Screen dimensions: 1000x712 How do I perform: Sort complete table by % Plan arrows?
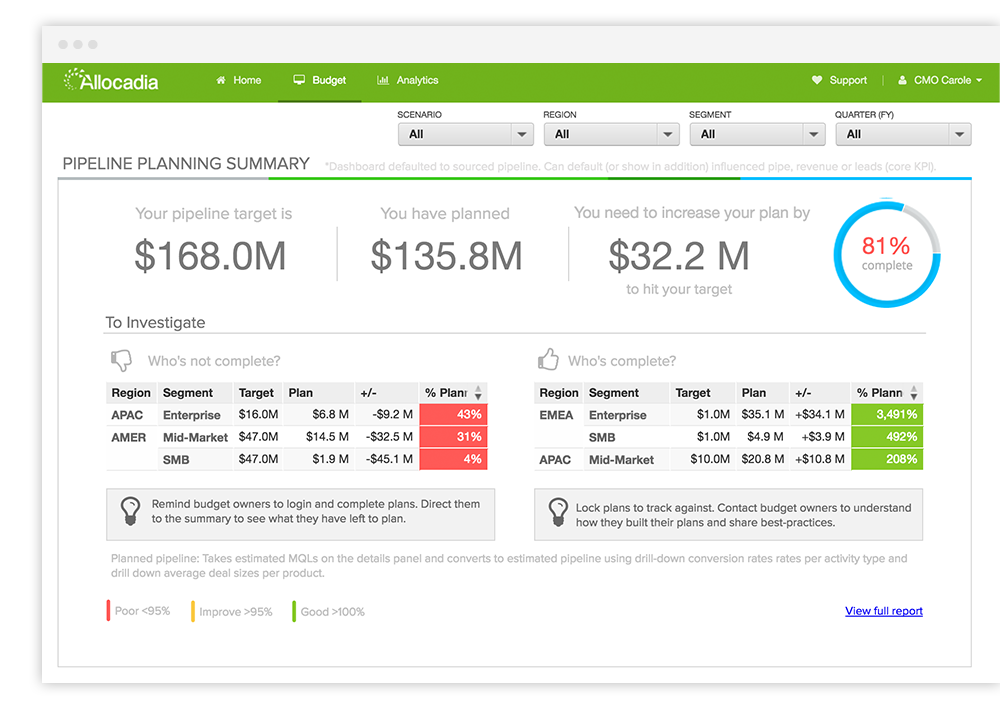pos(914,393)
